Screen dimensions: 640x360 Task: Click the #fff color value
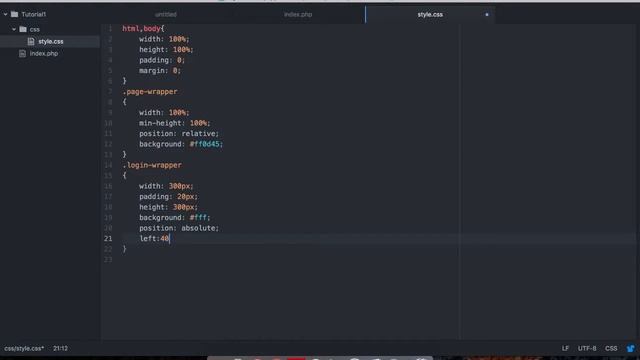pyautogui.click(x=198, y=218)
